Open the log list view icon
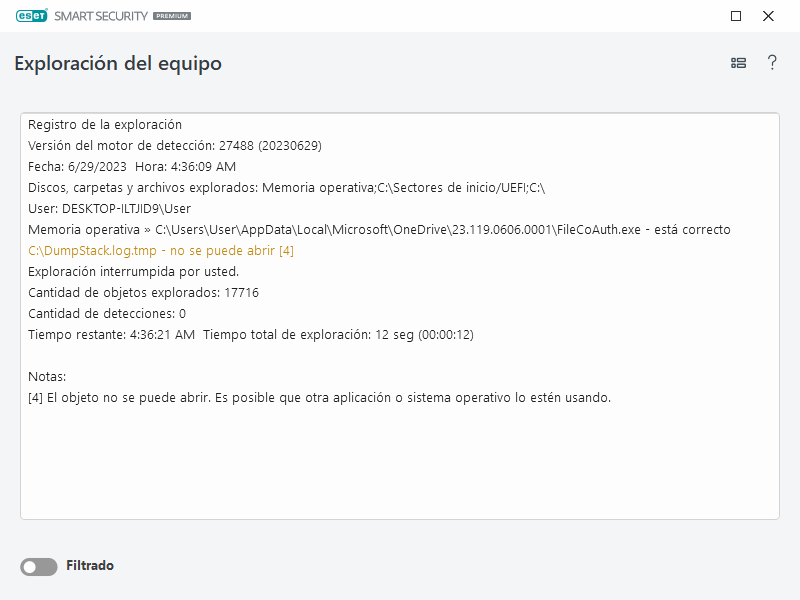 point(738,62)
